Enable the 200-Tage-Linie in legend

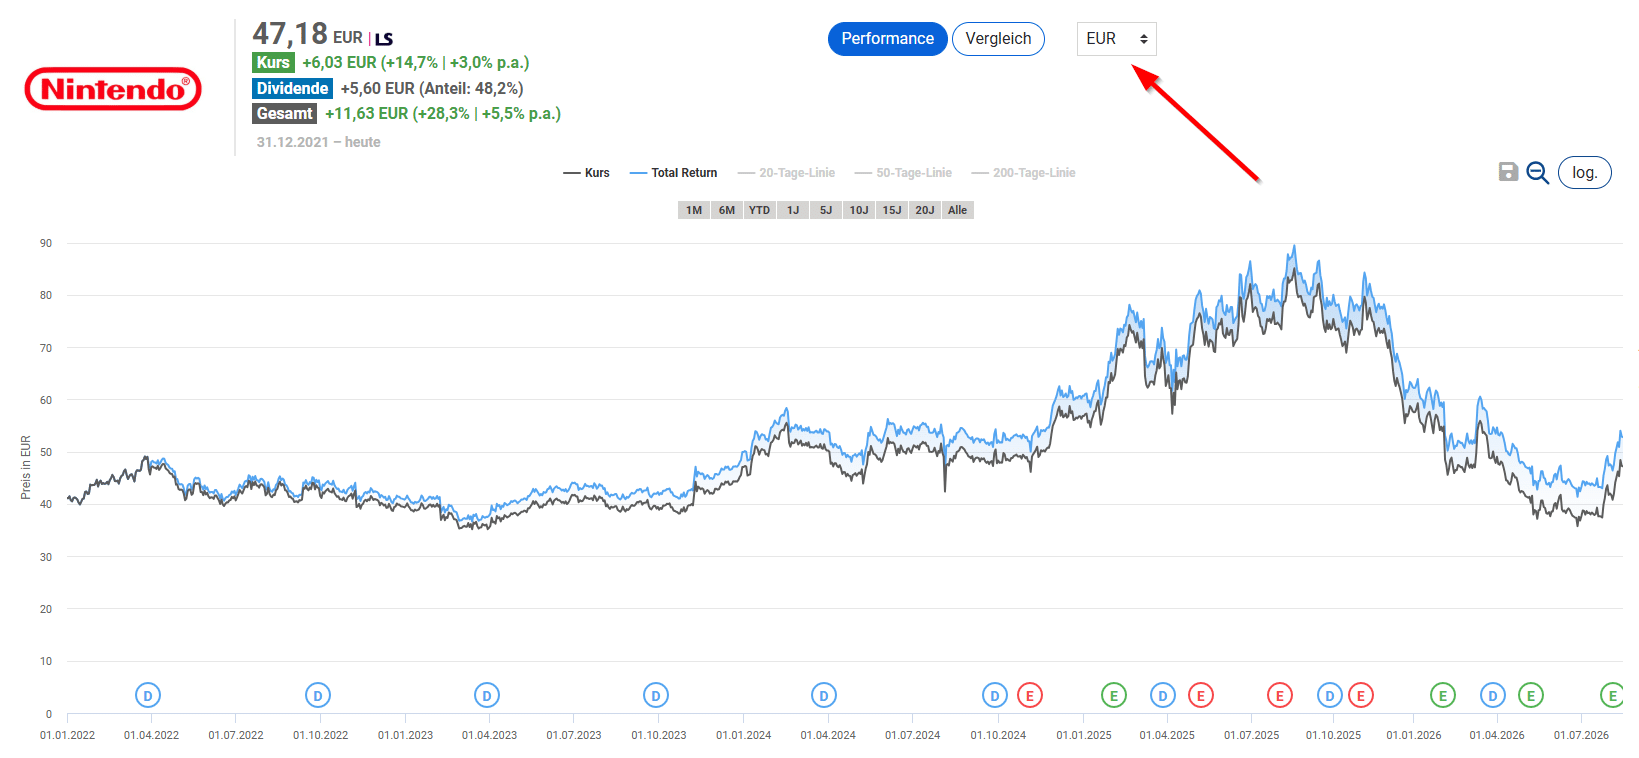[1023, 173]
